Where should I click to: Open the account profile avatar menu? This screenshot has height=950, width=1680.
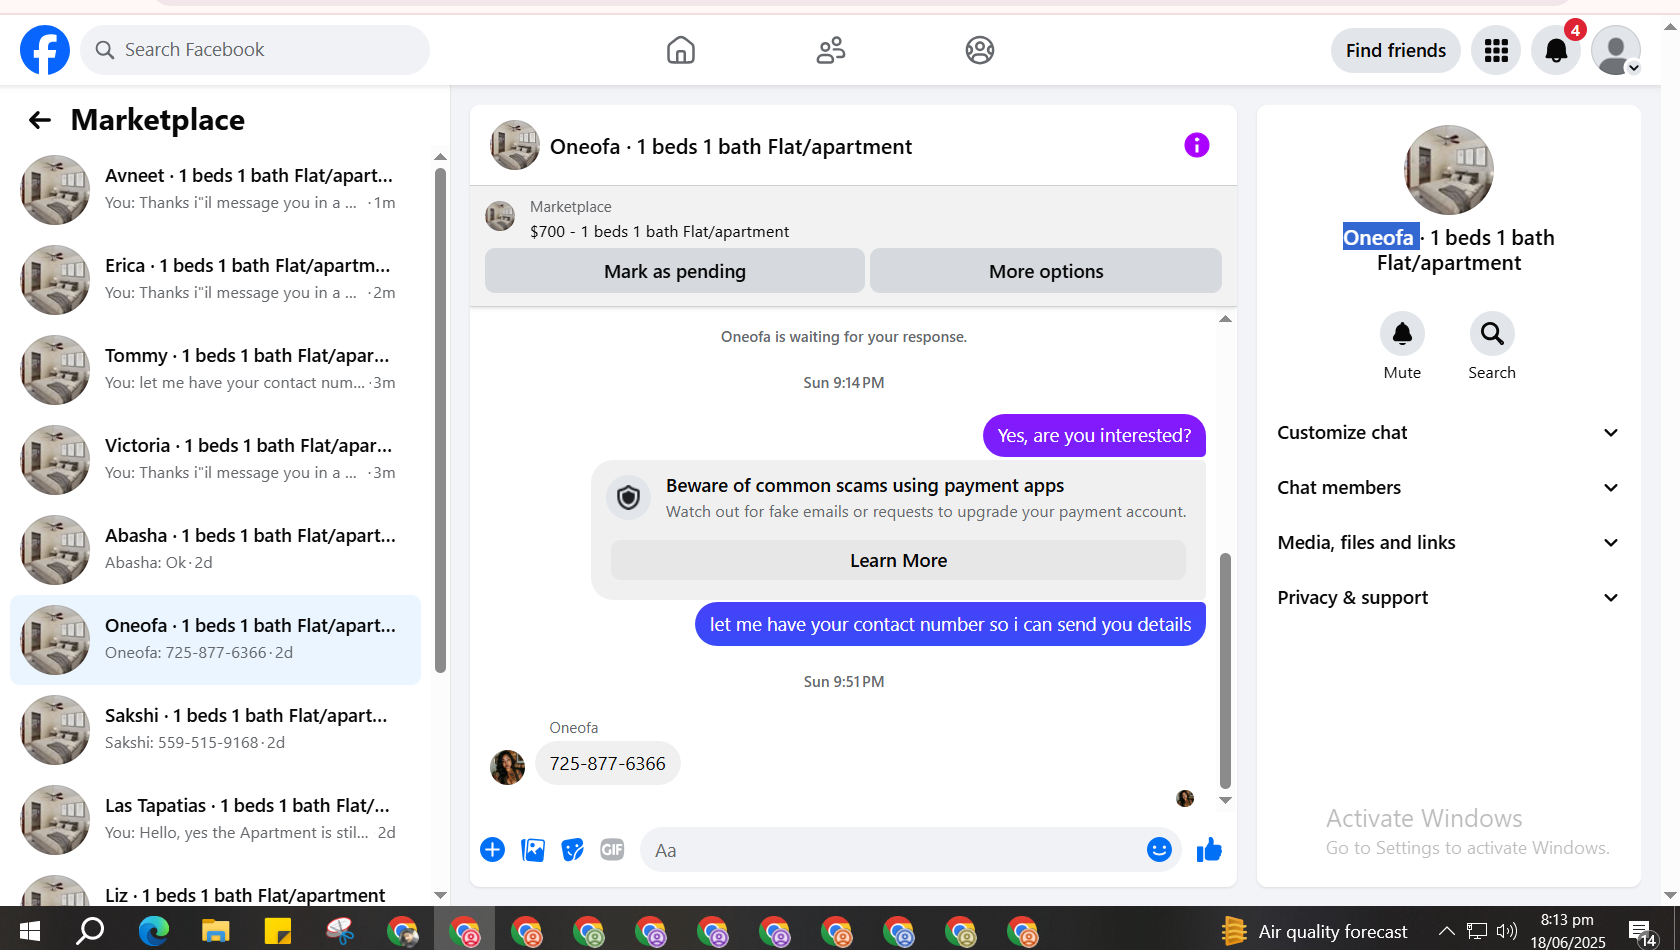coord(1616,50)
